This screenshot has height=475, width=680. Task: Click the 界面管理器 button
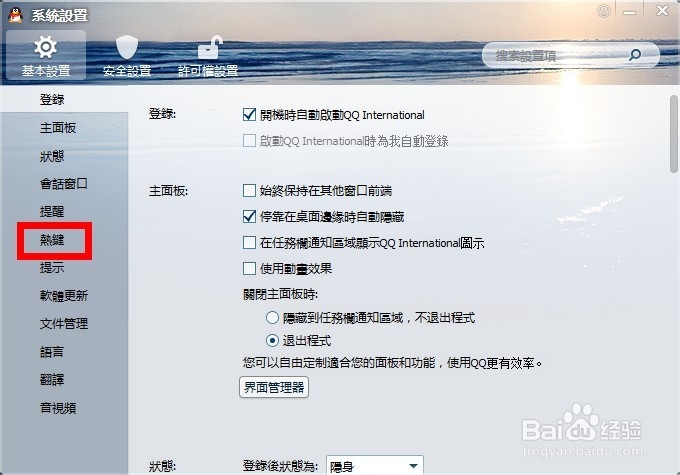tap(274, 387)
